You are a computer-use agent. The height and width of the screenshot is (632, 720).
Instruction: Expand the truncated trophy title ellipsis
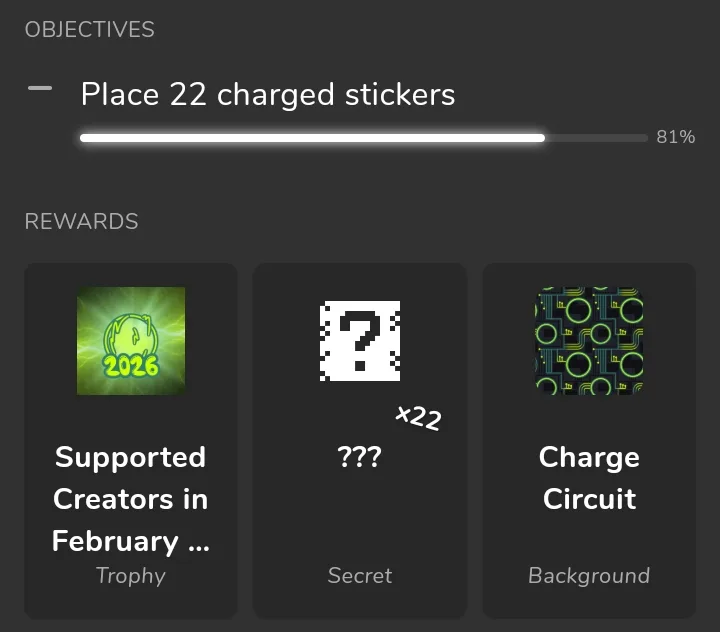198,542
